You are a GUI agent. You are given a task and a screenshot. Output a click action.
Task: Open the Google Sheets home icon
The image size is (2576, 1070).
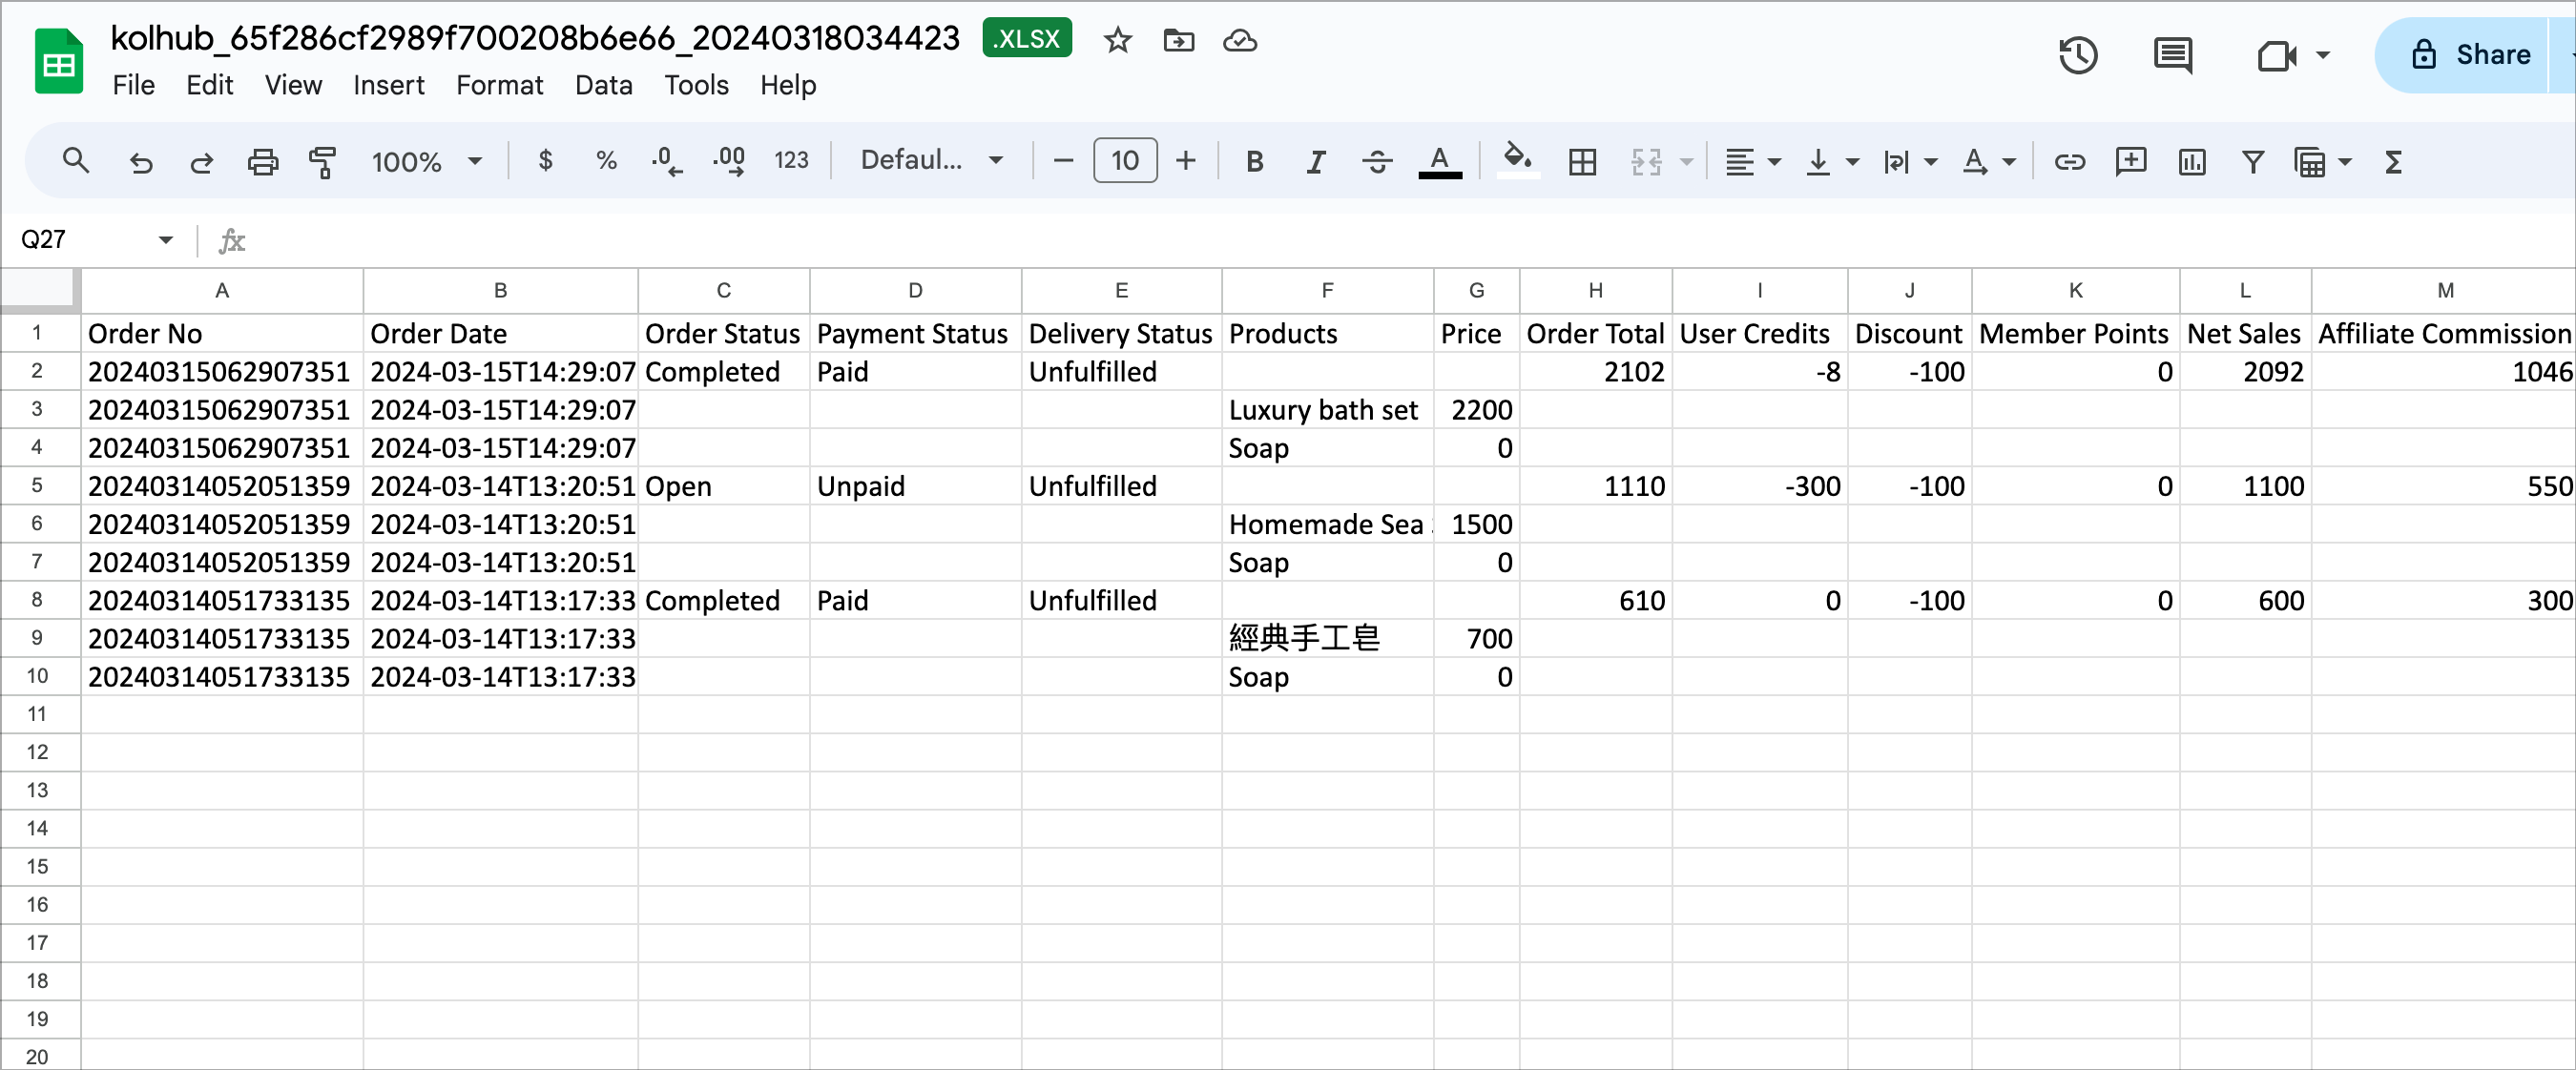point(58,60)
